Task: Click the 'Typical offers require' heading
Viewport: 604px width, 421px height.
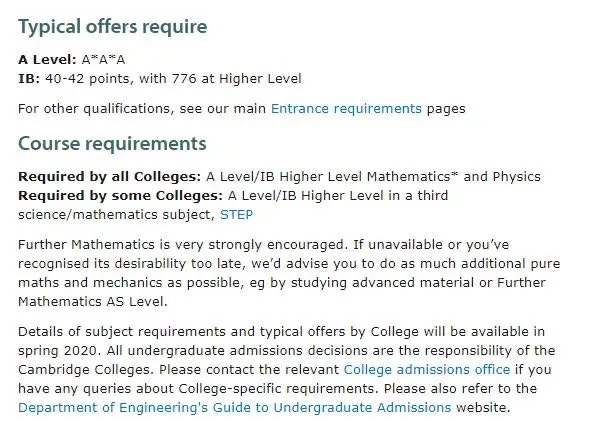Action: coord(112,27)
